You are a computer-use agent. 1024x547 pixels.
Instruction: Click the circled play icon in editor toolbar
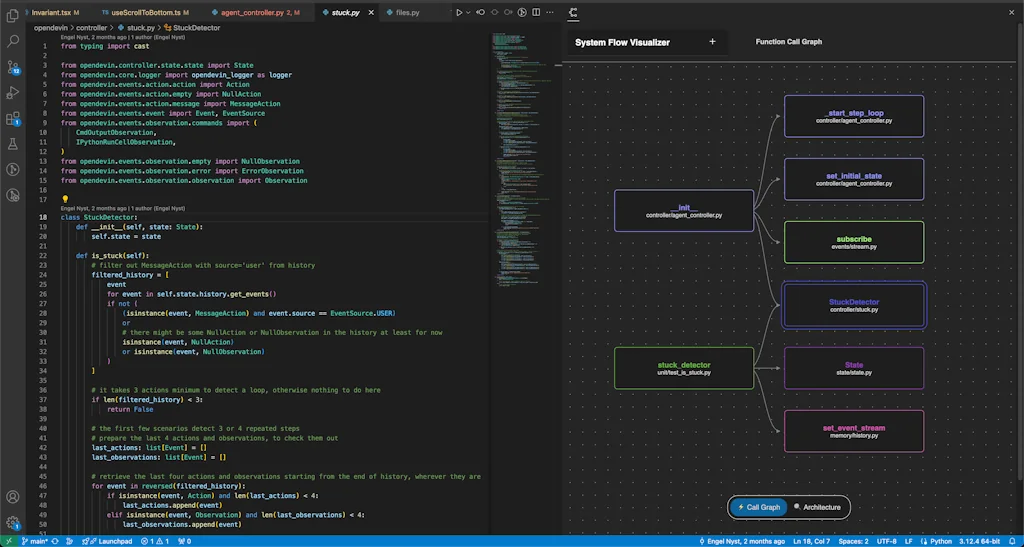point(522,12)
